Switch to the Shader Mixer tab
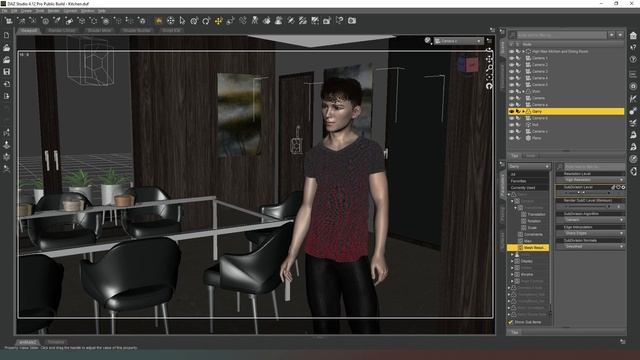The width and height of the screenshot is (640, 360). click(100, 30)
